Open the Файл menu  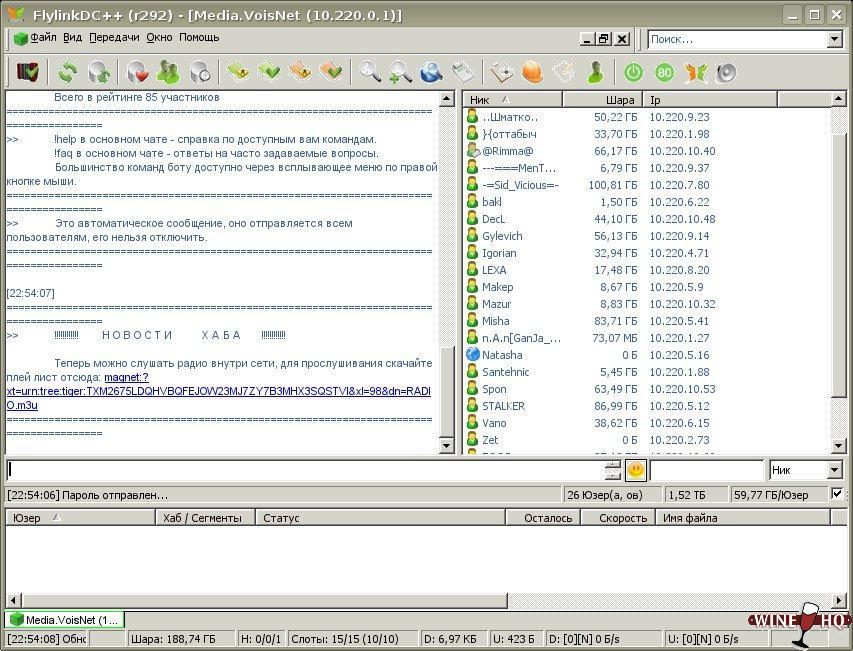[43, 38]
